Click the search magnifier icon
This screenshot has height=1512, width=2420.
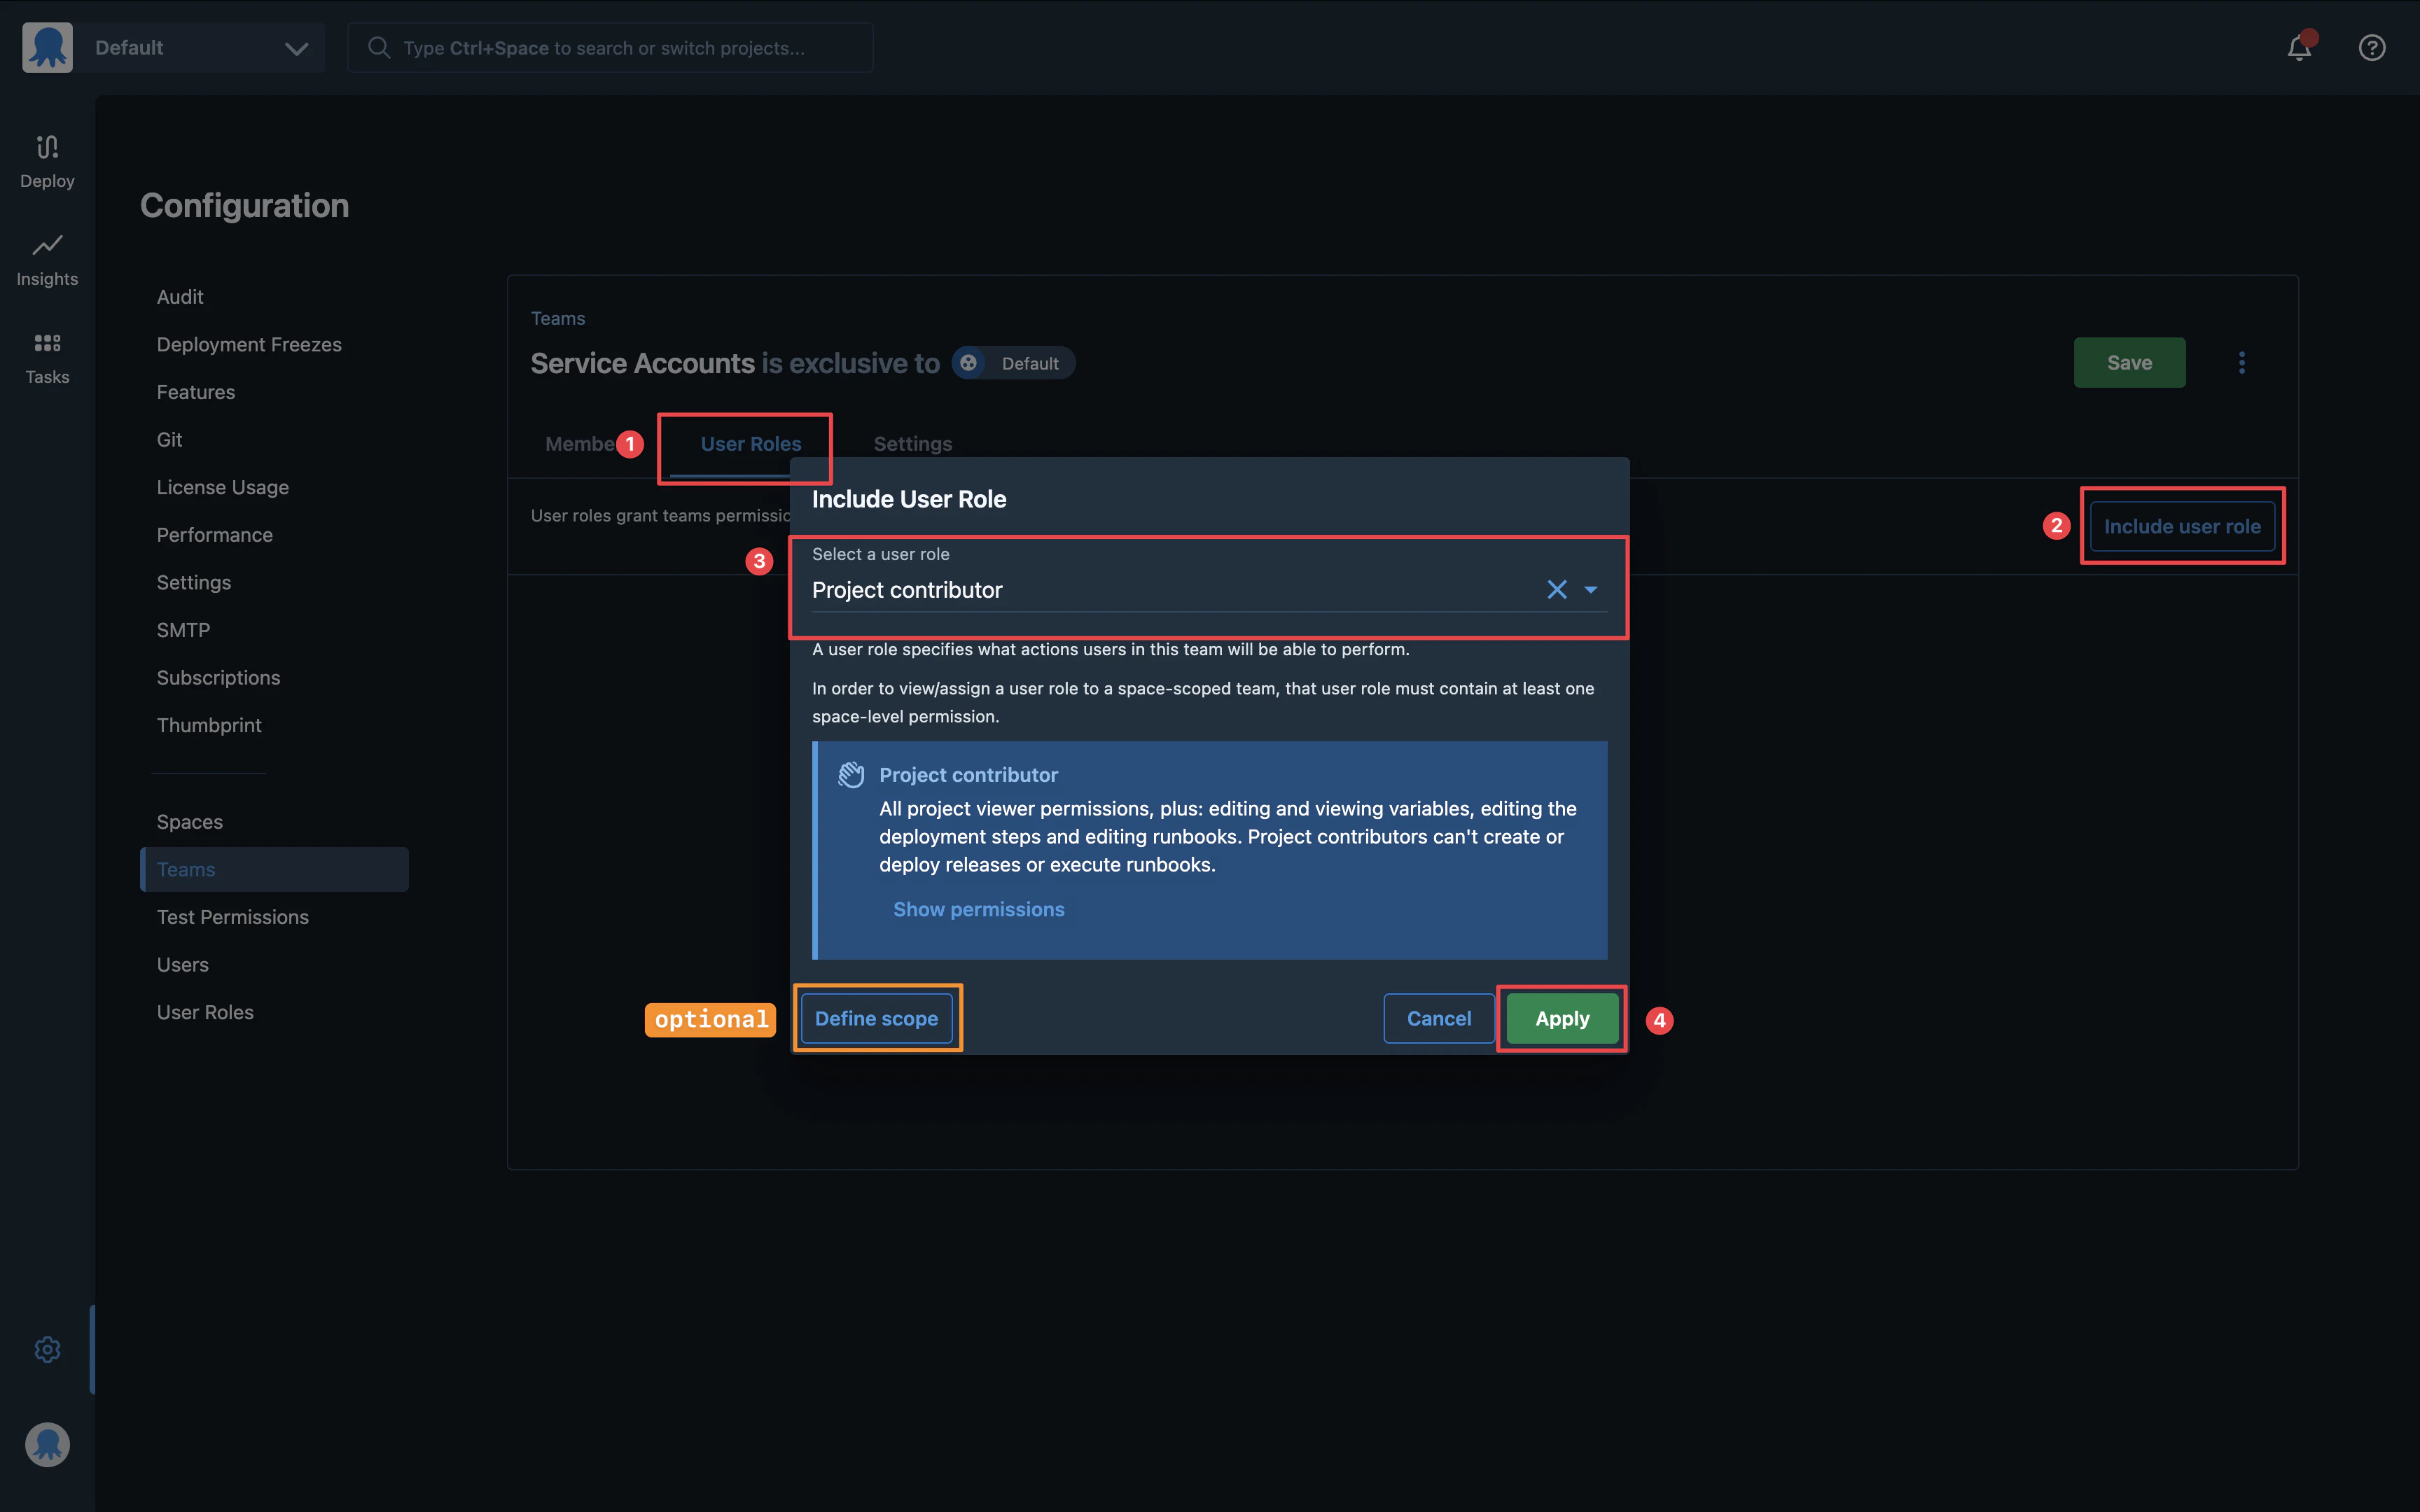tap(378, 47)
